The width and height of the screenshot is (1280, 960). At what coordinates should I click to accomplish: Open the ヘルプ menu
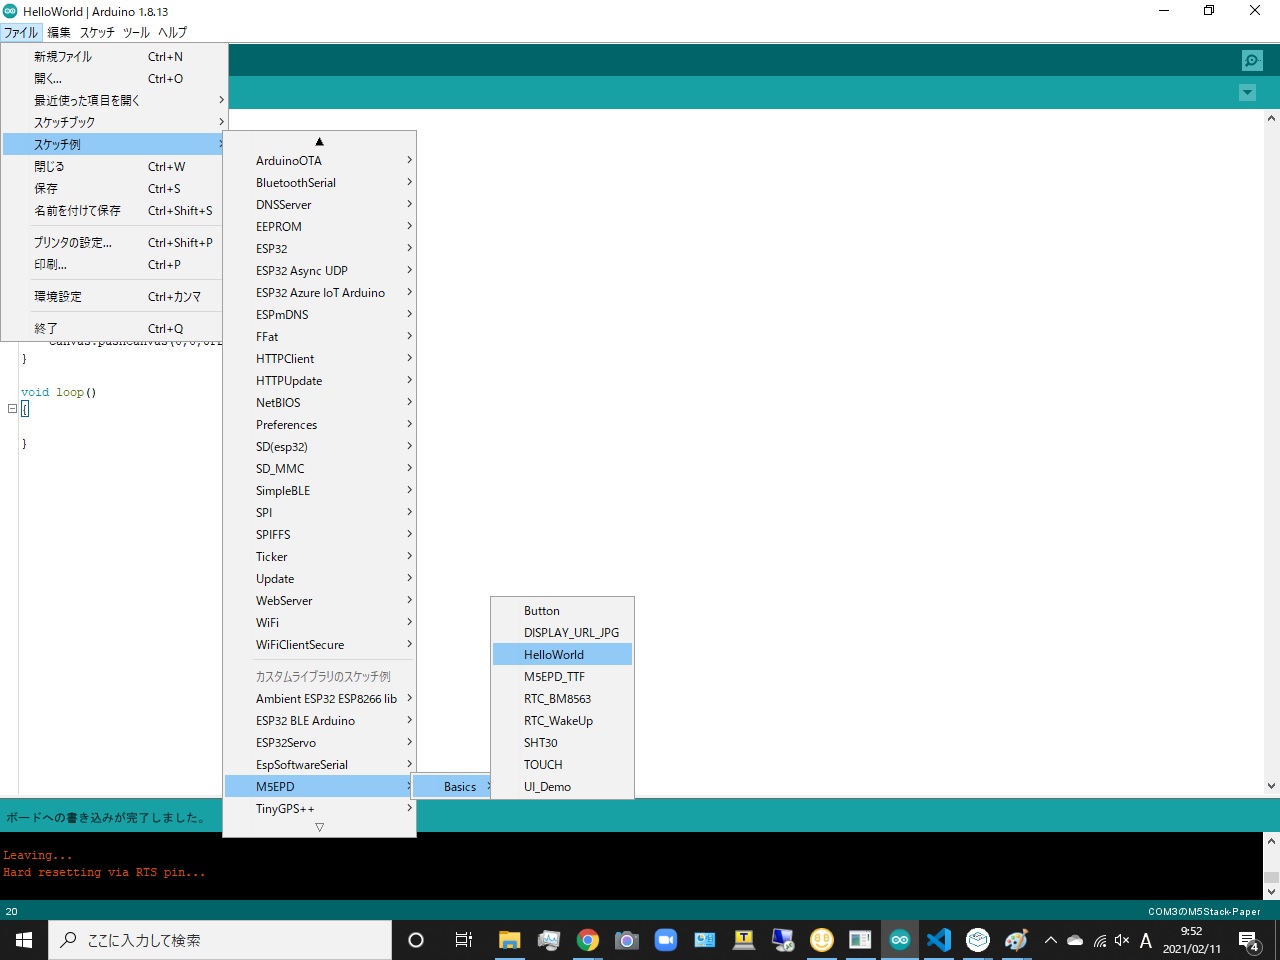pyautogui.click(x=172, y=32)
